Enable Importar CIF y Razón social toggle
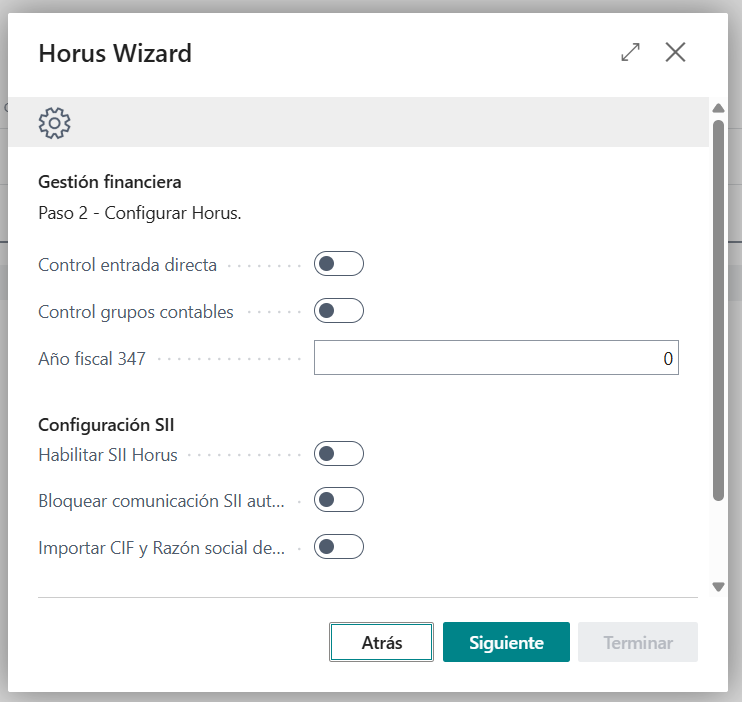Viewport: 742px width, 702px height. click(x=339, y=547)
